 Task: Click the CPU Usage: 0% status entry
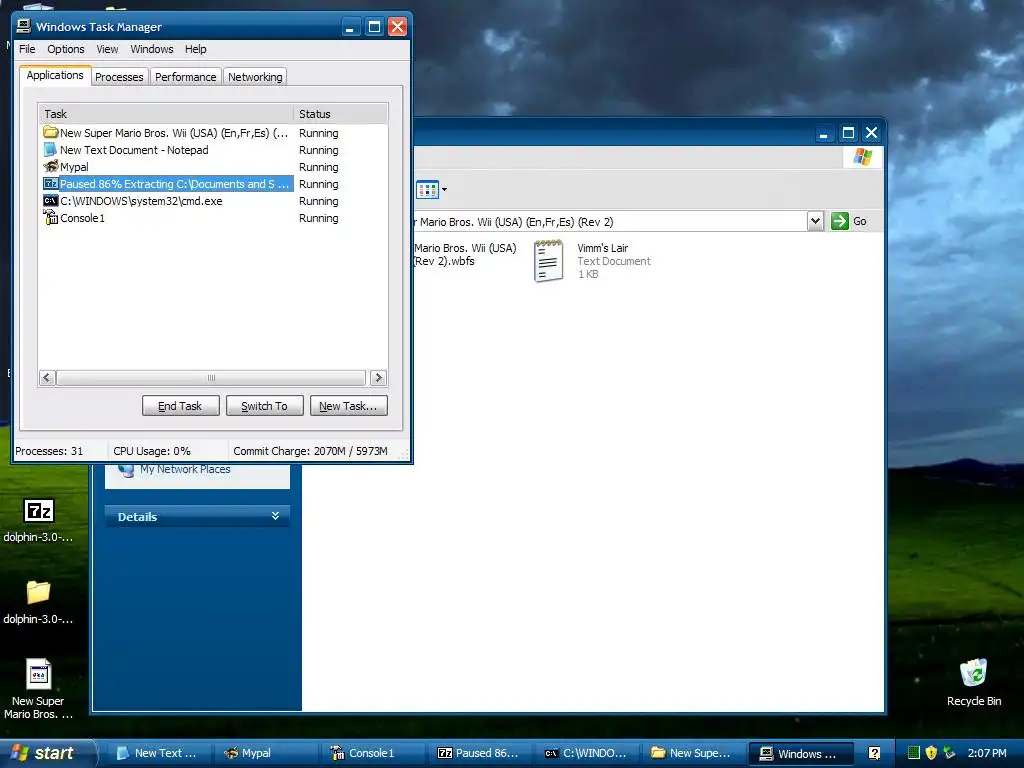(x=152, y=451)
